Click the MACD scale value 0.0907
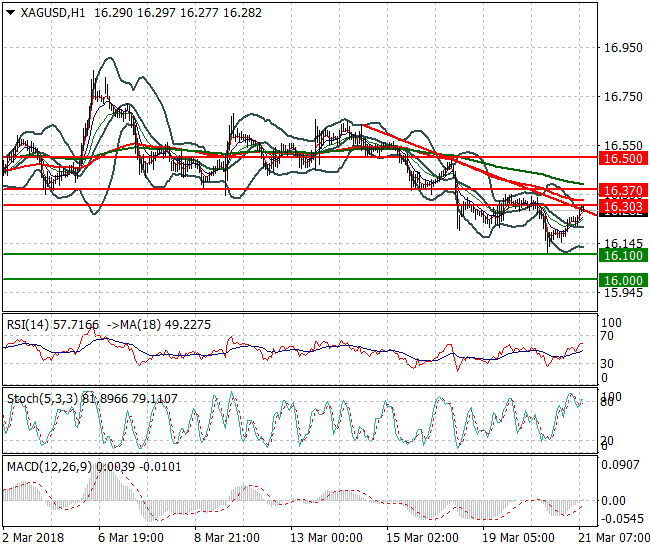Image resolution: width=650 pixels, height=550 pixels. pos(620,465)
